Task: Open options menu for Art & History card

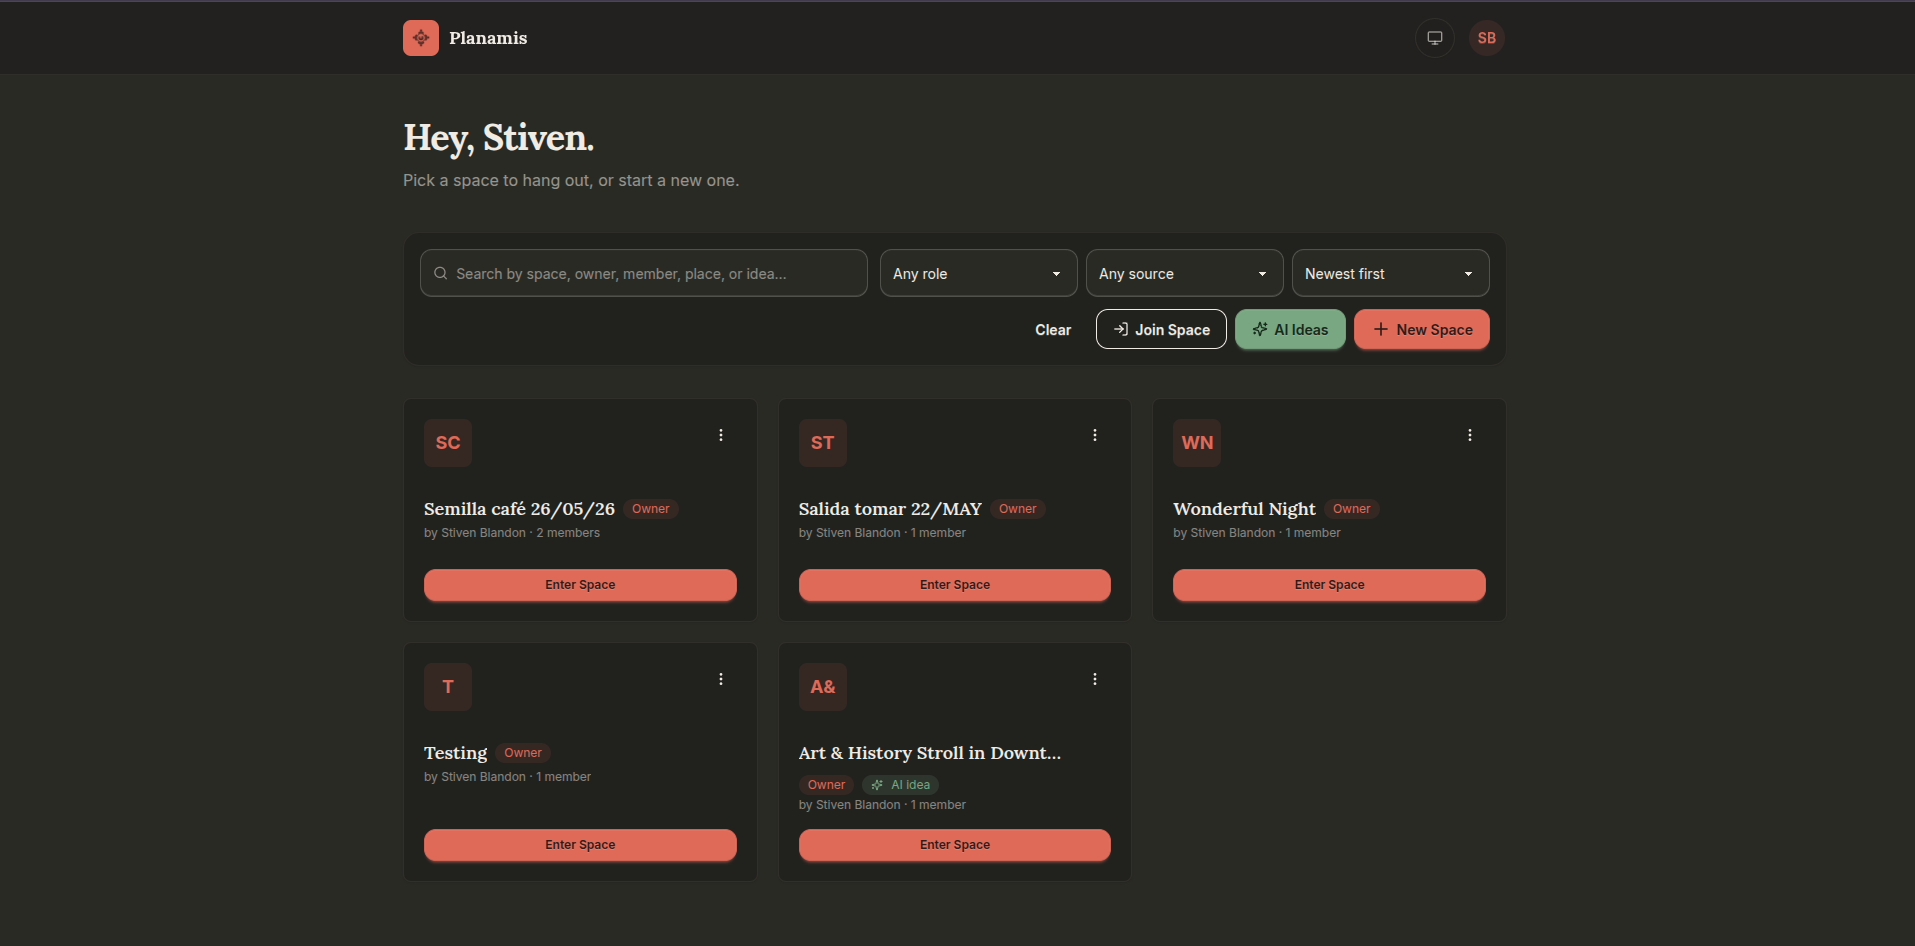Action: click(1095, 679)
